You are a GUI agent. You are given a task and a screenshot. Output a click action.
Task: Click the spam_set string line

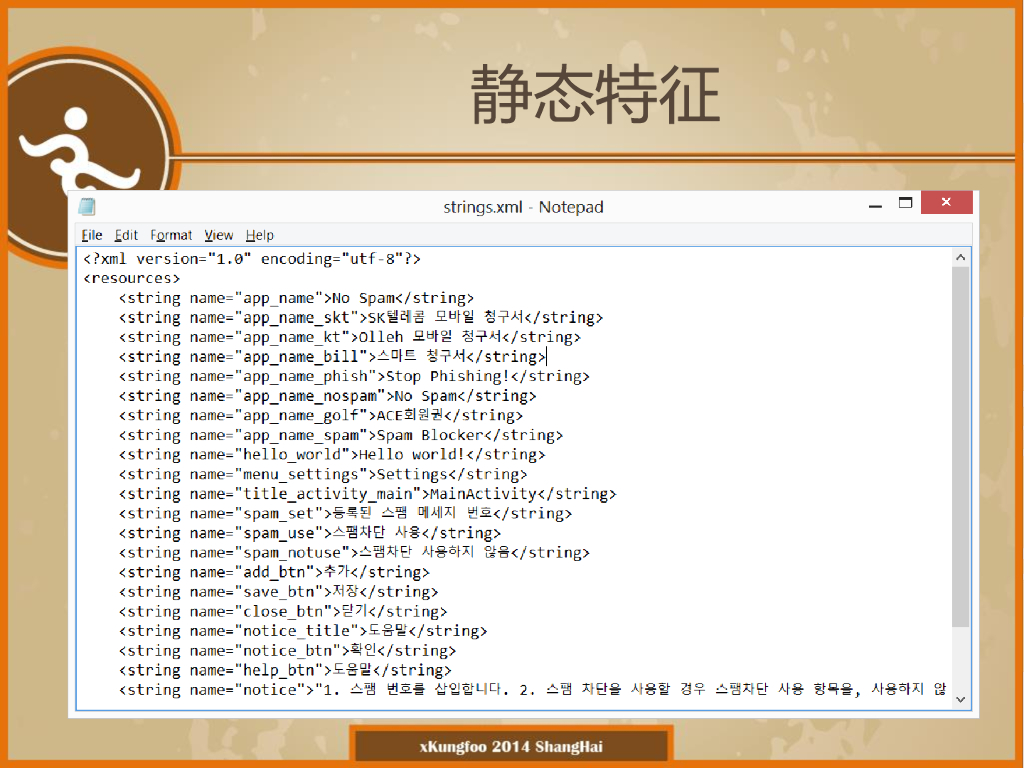(x=345, y=514)
